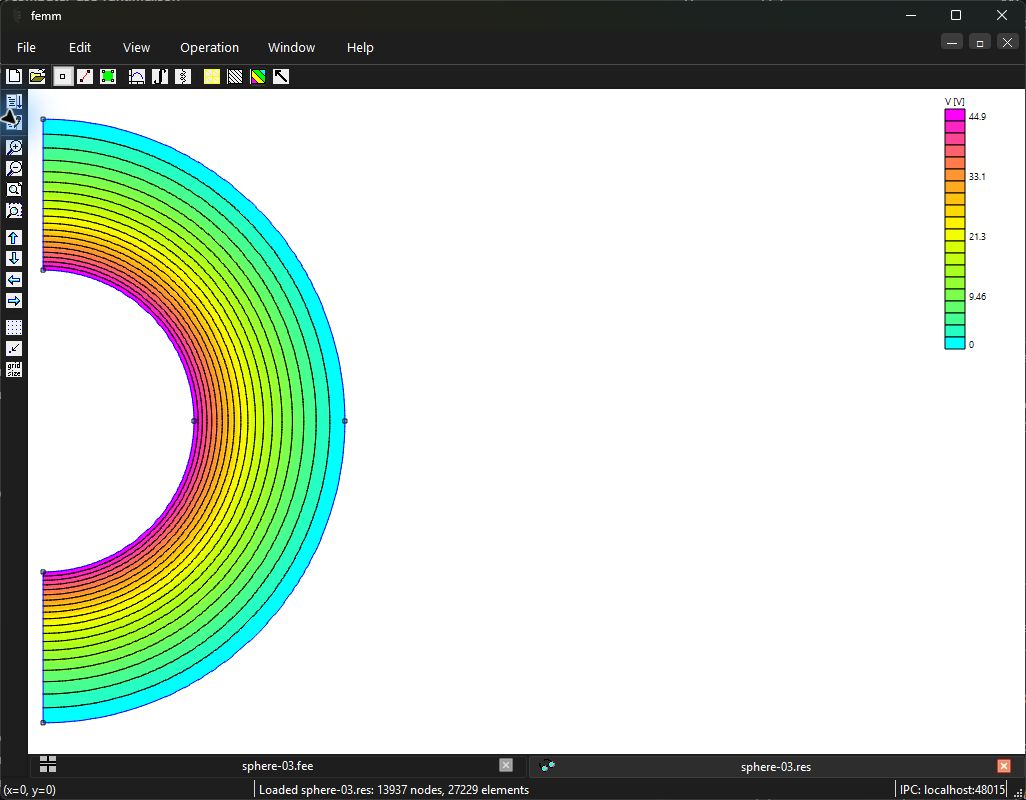Close the sphere-03.fee tab
The width and height of the screenshot is (1026, 800).
click(x=506, y=765)
